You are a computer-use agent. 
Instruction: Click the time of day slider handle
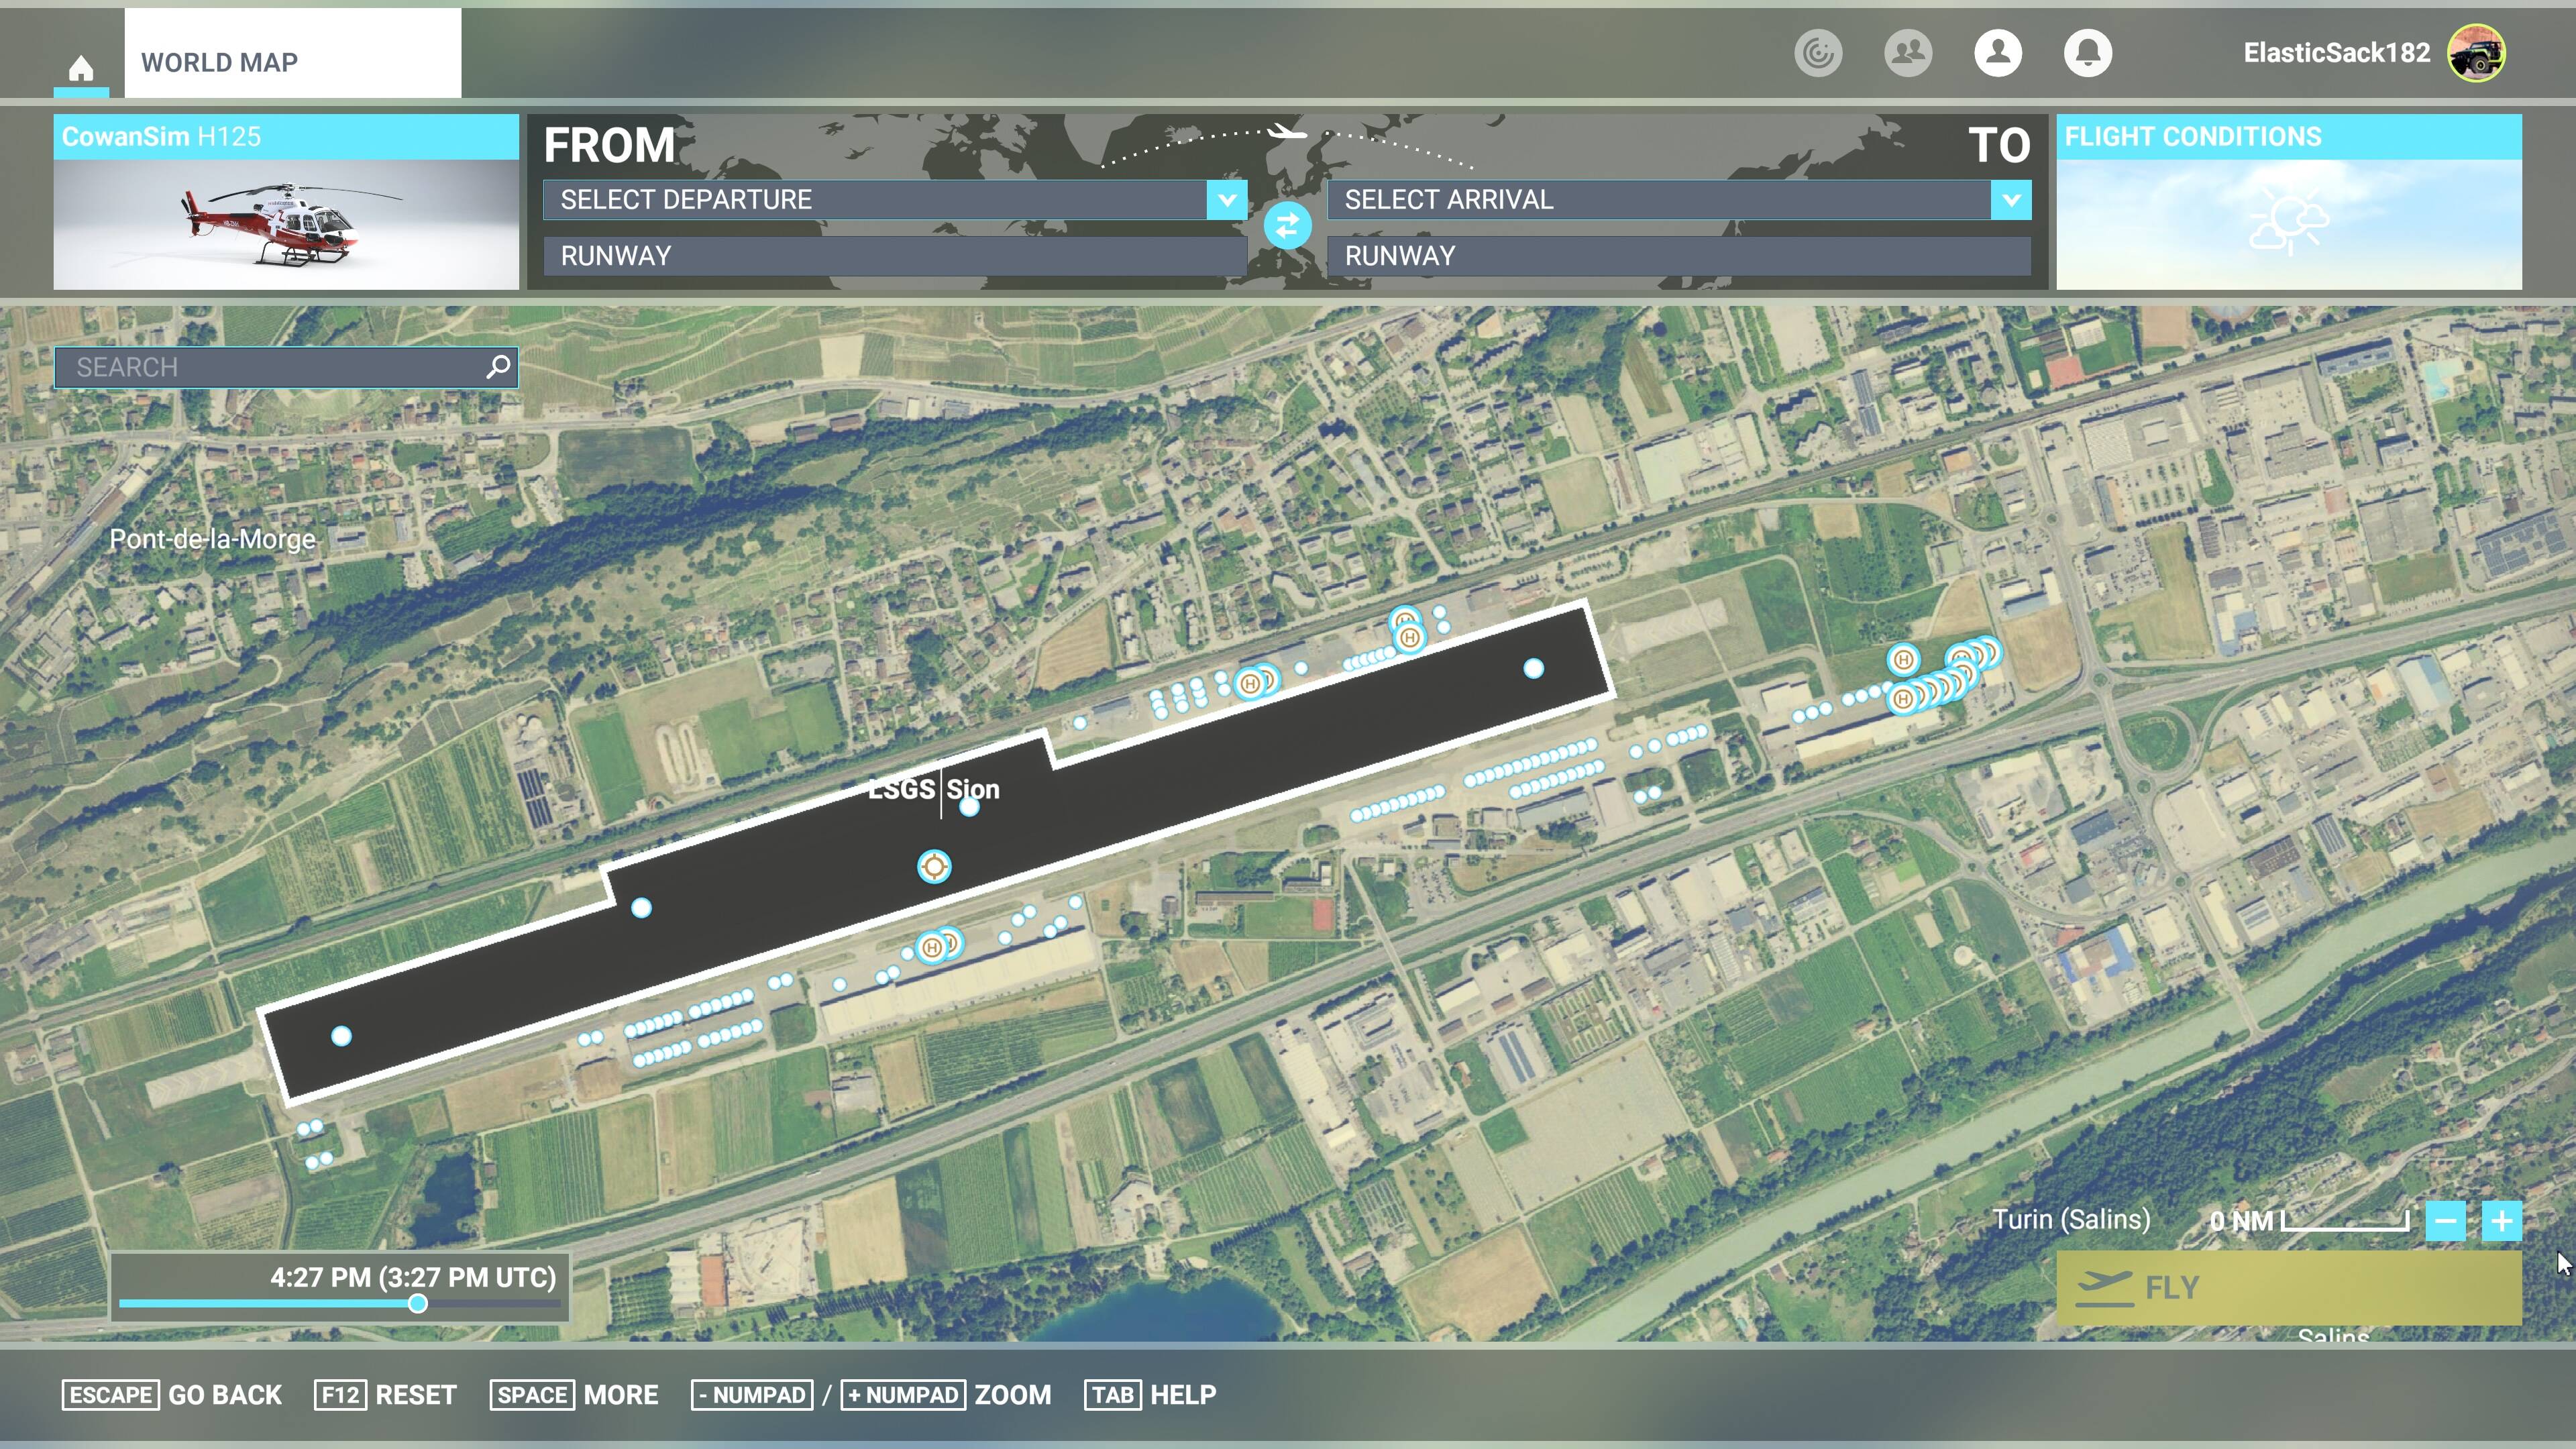click(x=418, y=1303)
